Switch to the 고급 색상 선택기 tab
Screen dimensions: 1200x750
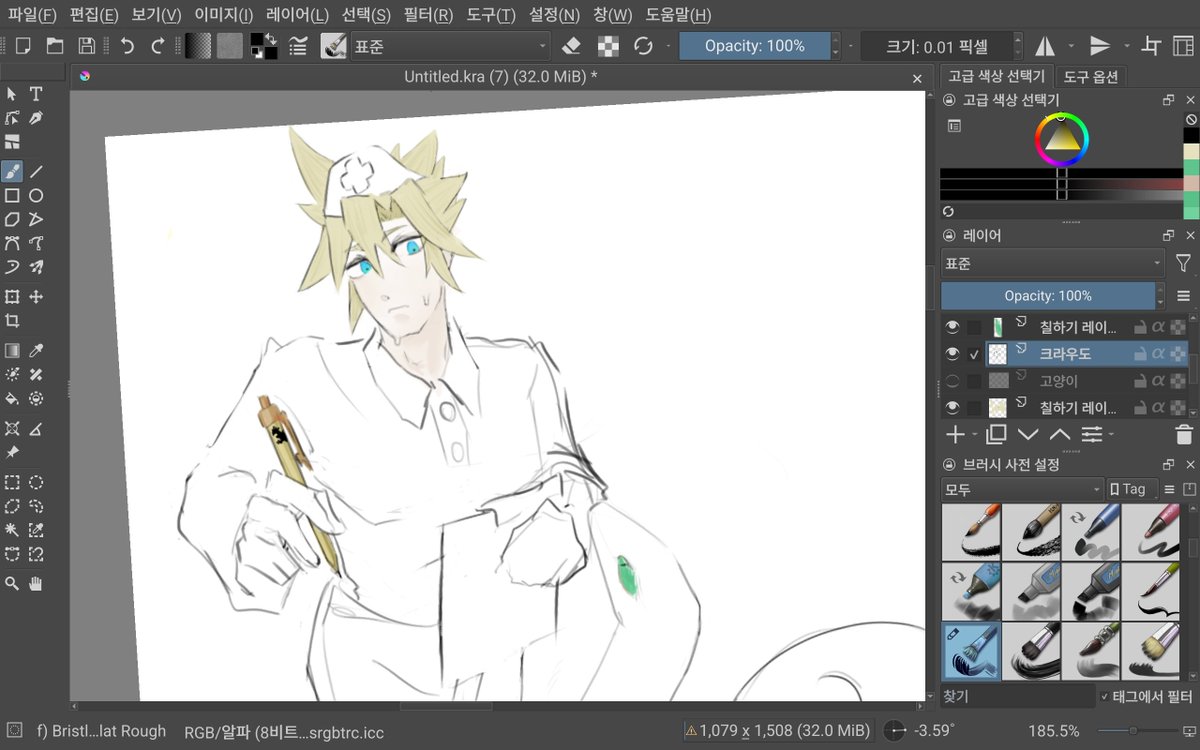coord(996,76)
